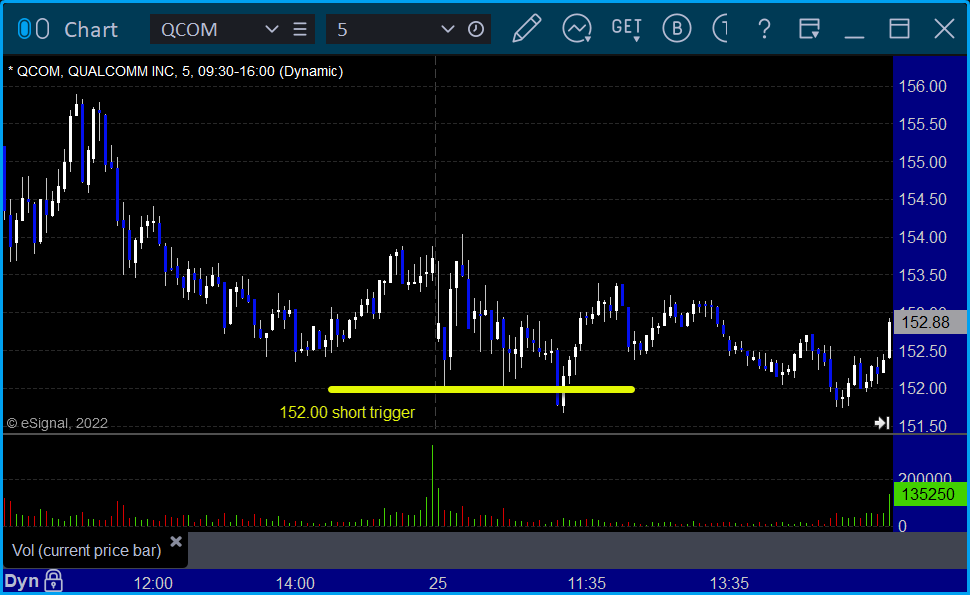Click the Dyn label at bottom left
This screenshot has width=970, height=595.
(x=22, y=581)
